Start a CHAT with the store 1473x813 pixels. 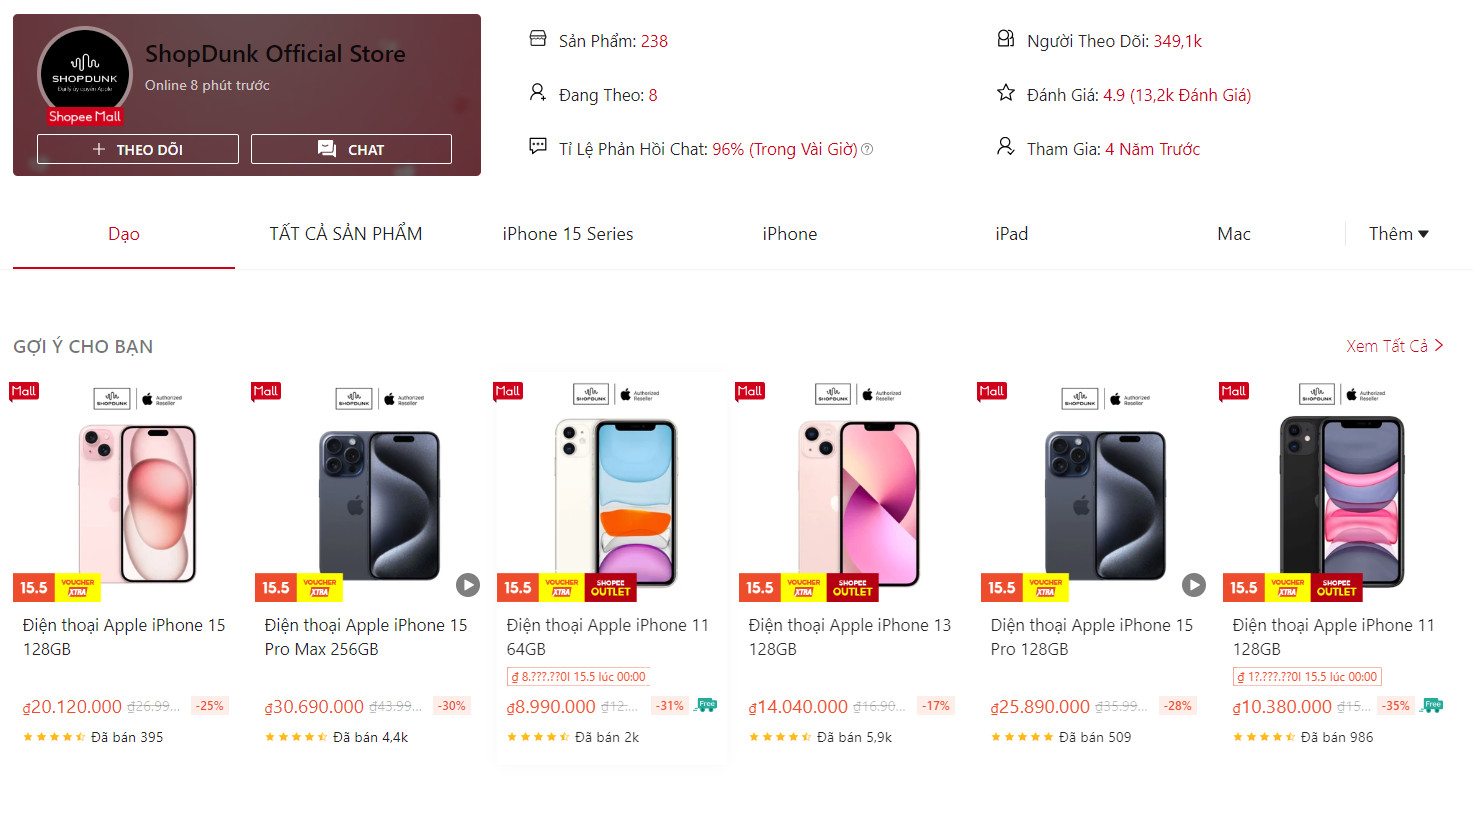pyautogui.click(x=351, y=149)
